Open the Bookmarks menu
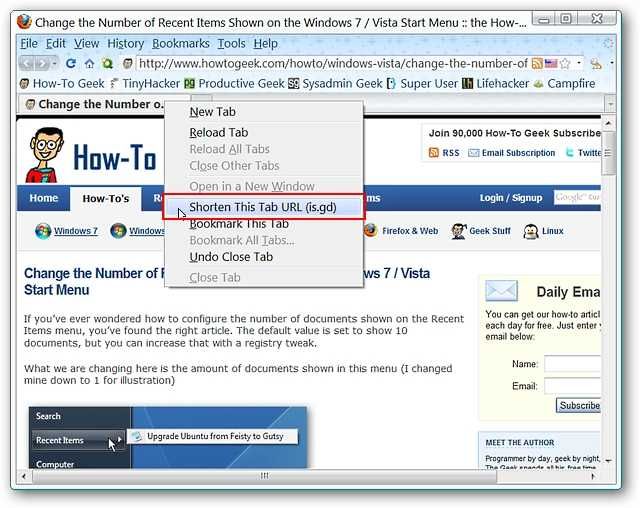640x508 pixels. (181, 43)
